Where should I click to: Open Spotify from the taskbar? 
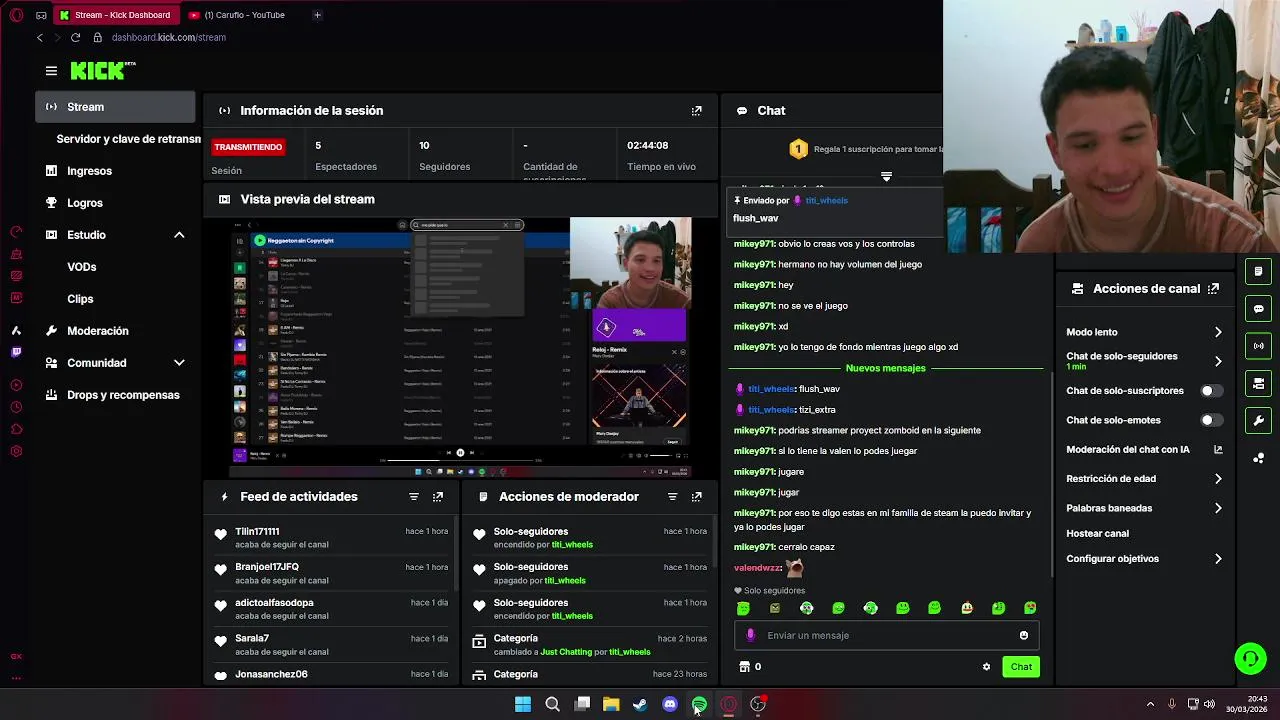[x=699, y=705]
